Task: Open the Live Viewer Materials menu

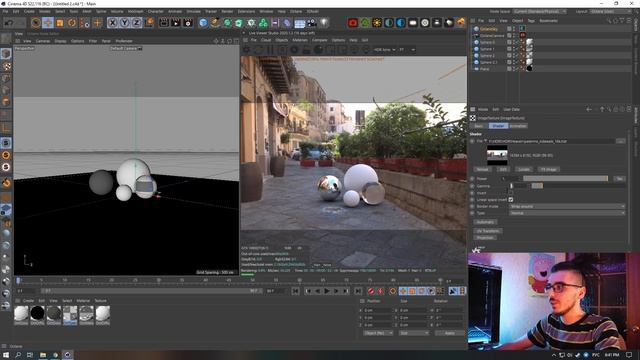Action: pos(300,40)
